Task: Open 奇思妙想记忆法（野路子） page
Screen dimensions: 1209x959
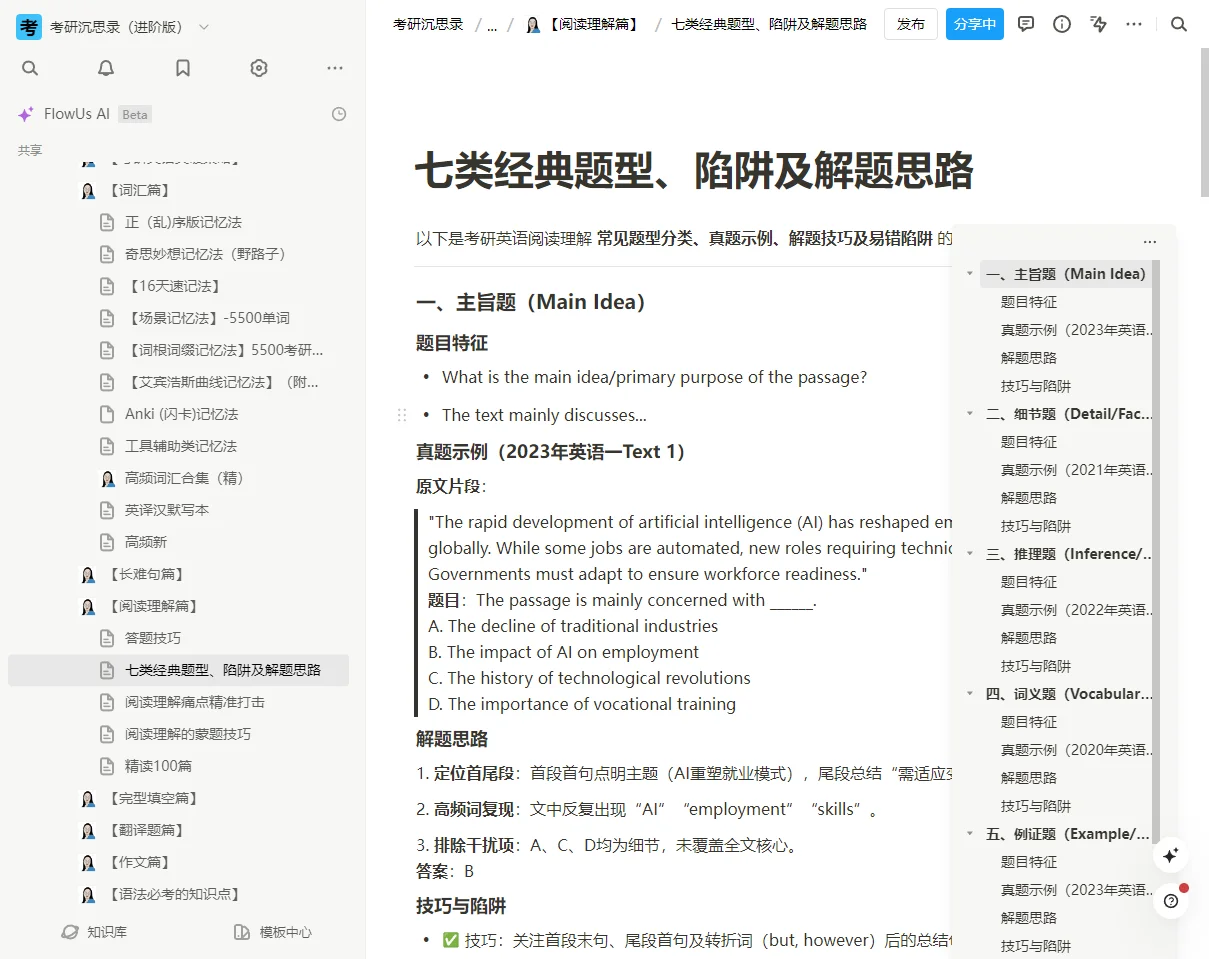Action: (x=178, y=254)
